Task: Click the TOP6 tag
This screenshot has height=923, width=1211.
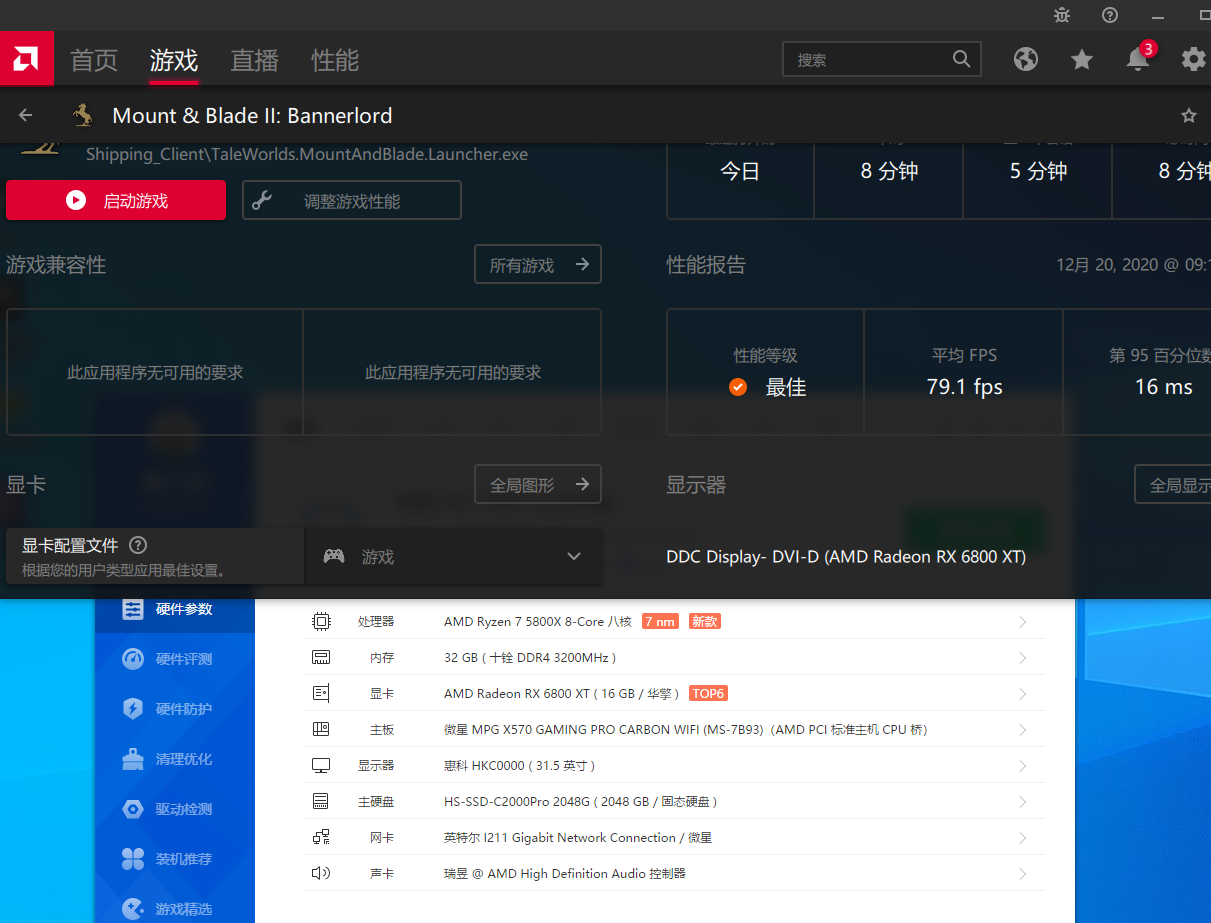Action: [x=708, y=693]
